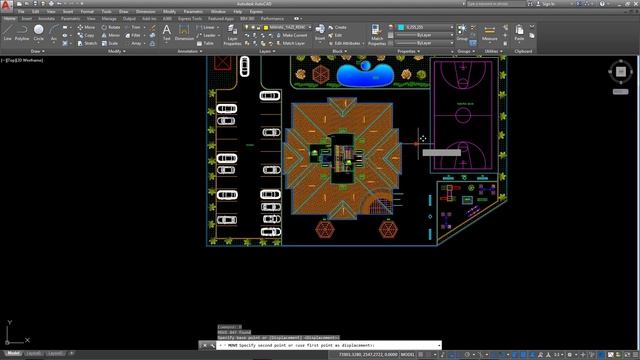Click Sign In in title bar
The height and width of the screenshot is (360, 640).
[545, 4]
